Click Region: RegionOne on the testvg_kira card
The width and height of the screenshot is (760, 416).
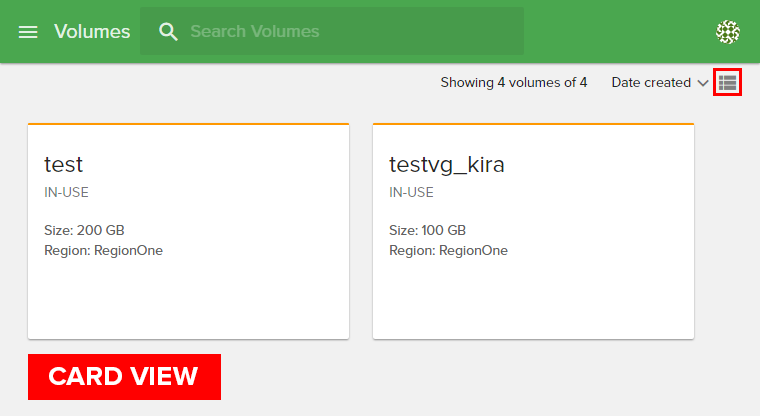click(x=448, y=250)
